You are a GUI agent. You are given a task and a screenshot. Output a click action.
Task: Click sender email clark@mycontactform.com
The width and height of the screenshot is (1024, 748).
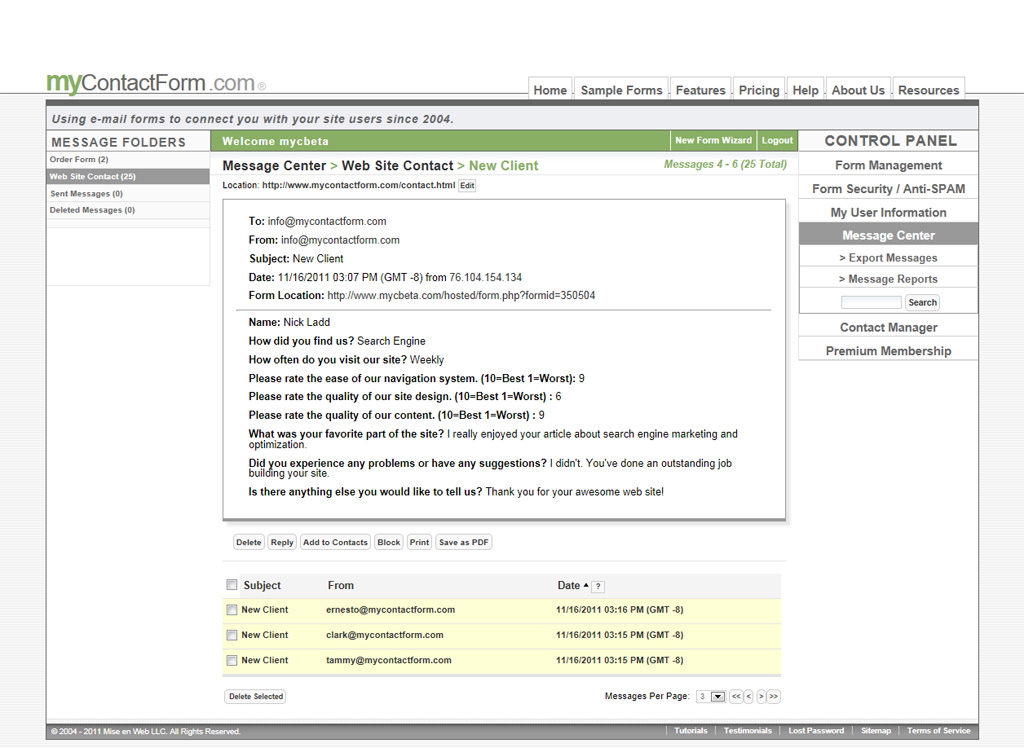pos(385,635)
